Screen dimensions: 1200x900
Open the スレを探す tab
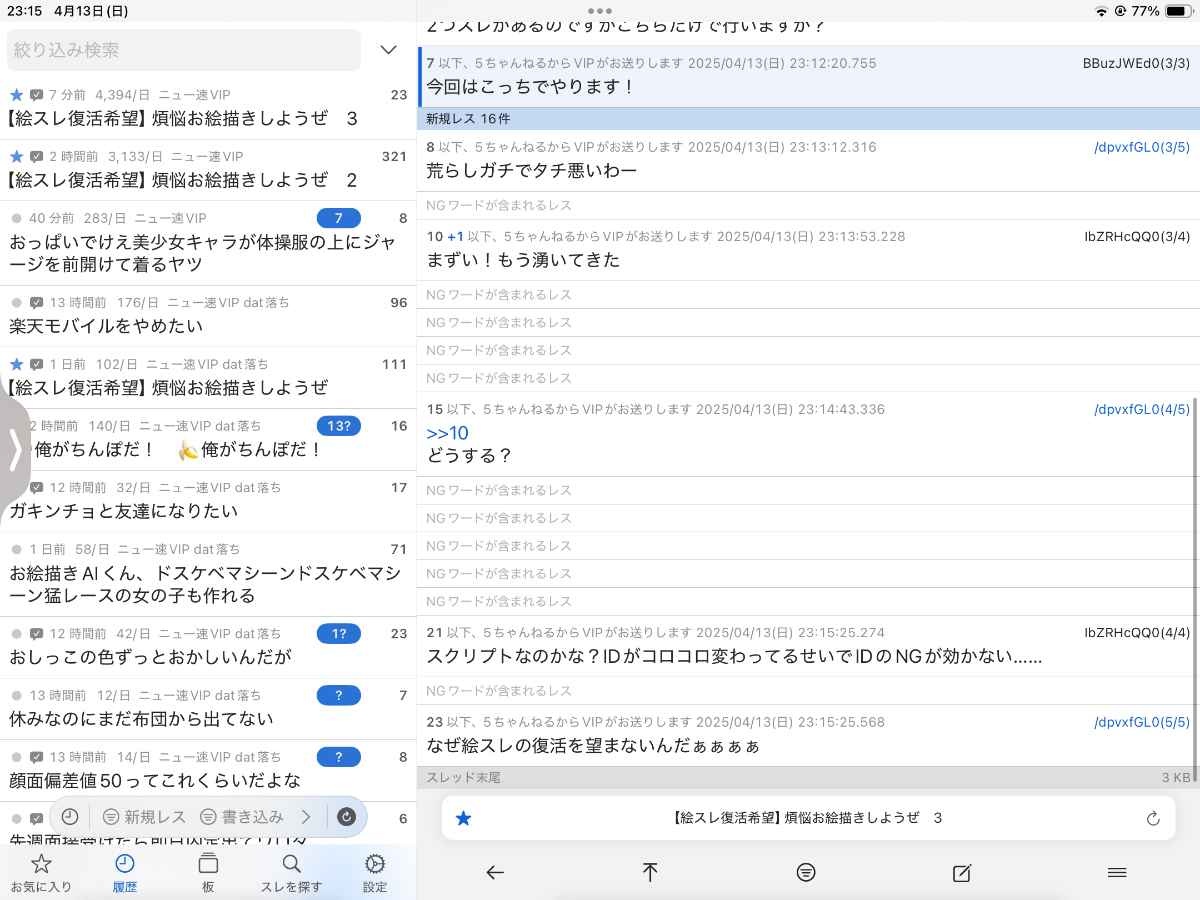coord(291,872)
